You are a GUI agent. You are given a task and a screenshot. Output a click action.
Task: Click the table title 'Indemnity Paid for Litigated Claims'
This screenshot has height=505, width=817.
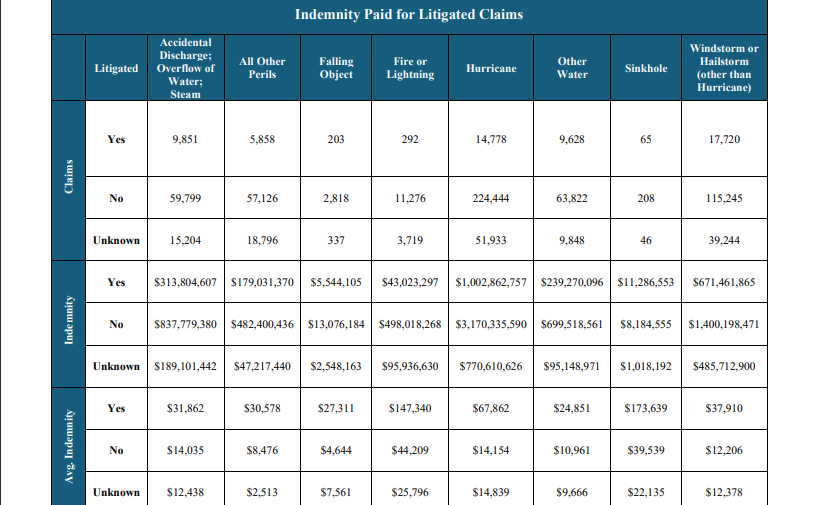[x=409, y=15]
